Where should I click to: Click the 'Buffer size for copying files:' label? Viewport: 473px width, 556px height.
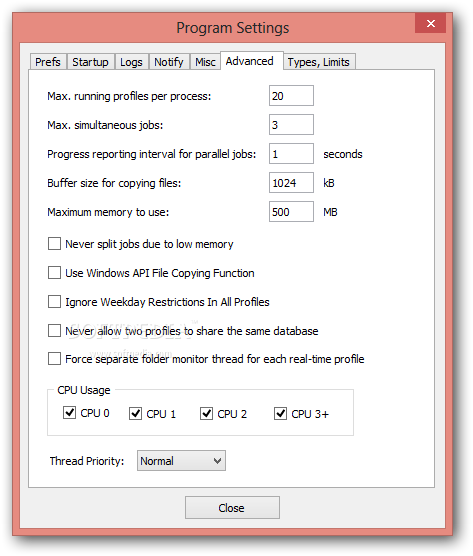point(114,183)
